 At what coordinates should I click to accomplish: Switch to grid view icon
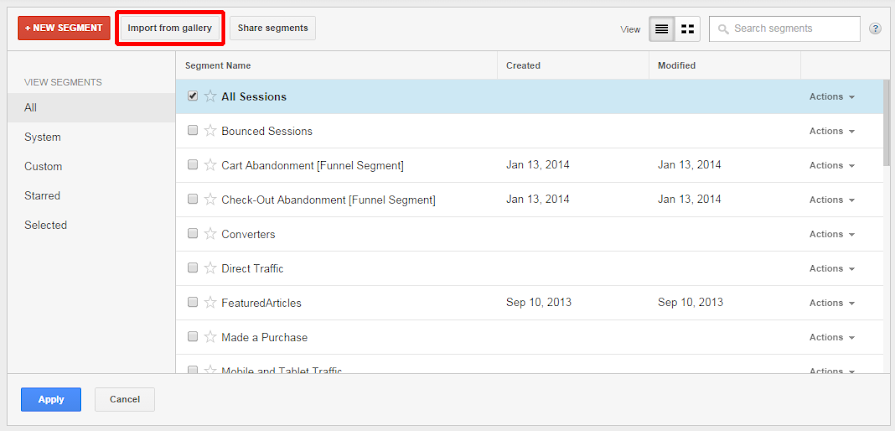[688, 29]
